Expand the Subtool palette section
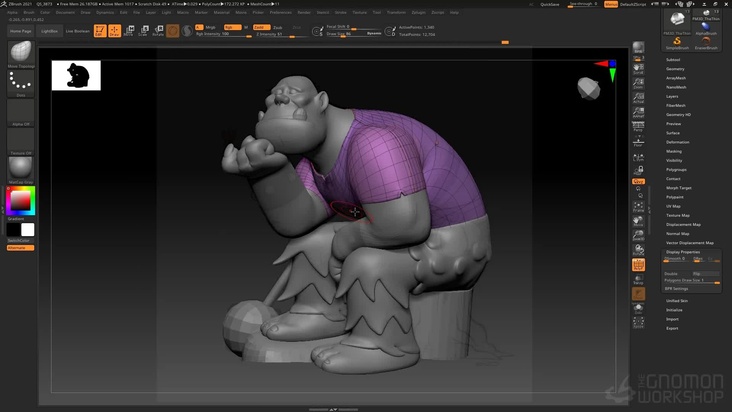Image resolution: width=732 pixels, height=412 pixels. click(x=673, y=60)
